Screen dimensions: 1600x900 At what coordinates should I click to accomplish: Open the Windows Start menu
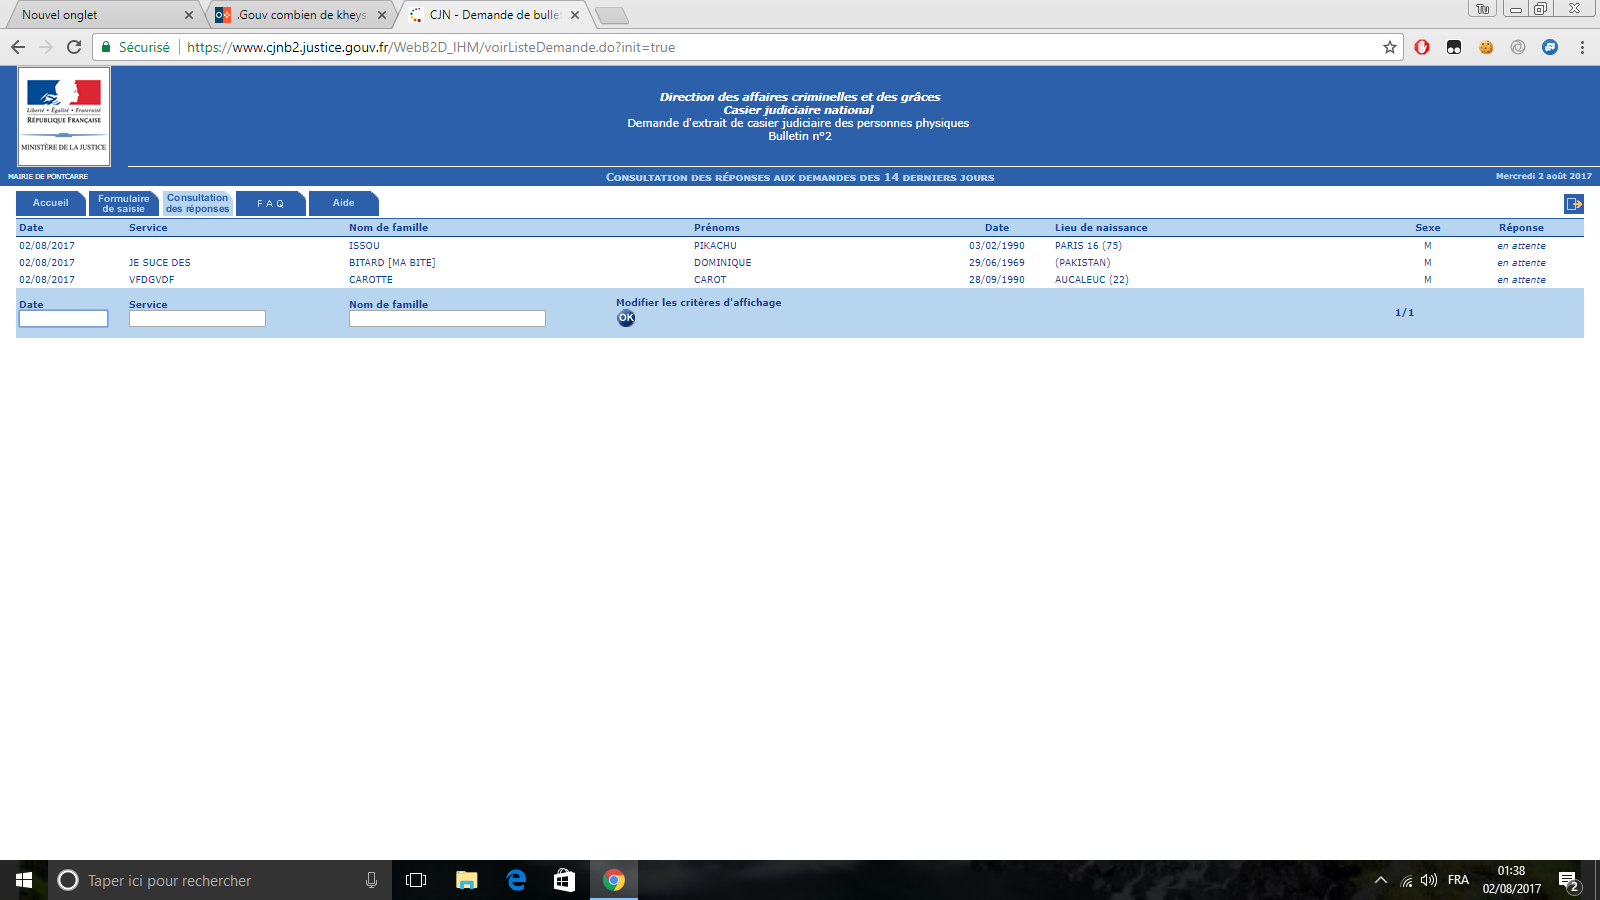click(24, 880)
